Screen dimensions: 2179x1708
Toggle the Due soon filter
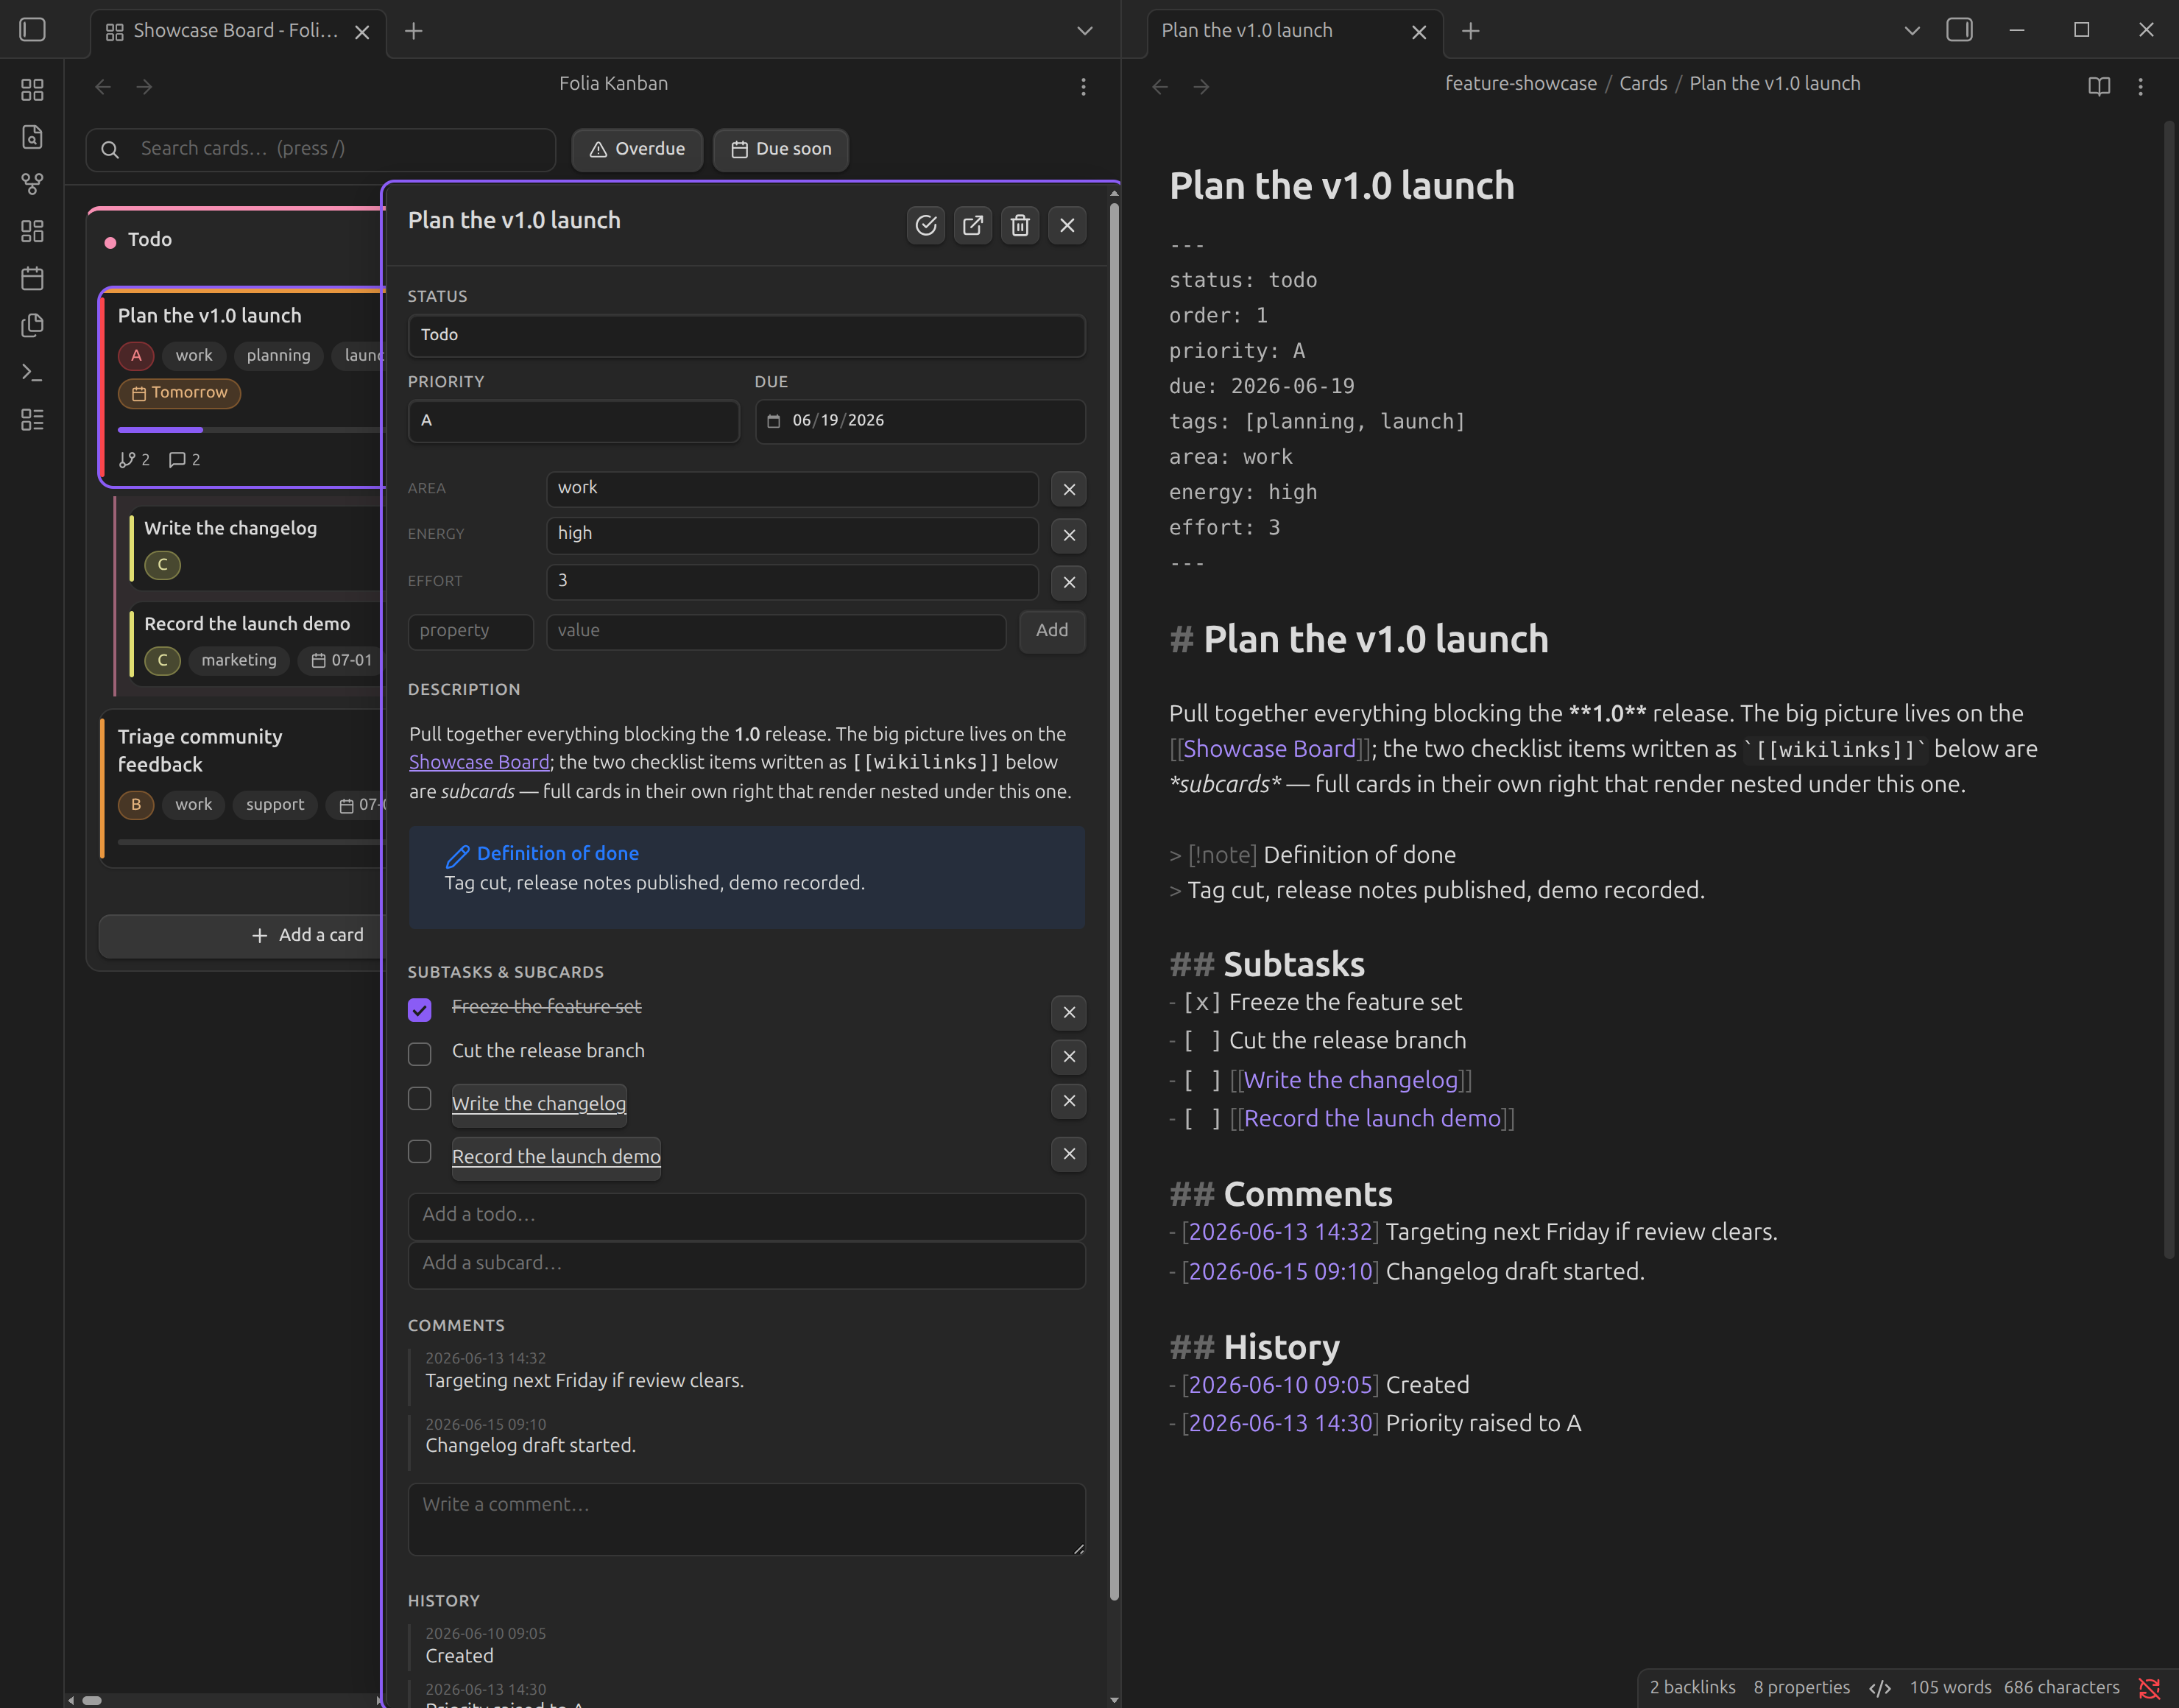[x=780, y=149]
